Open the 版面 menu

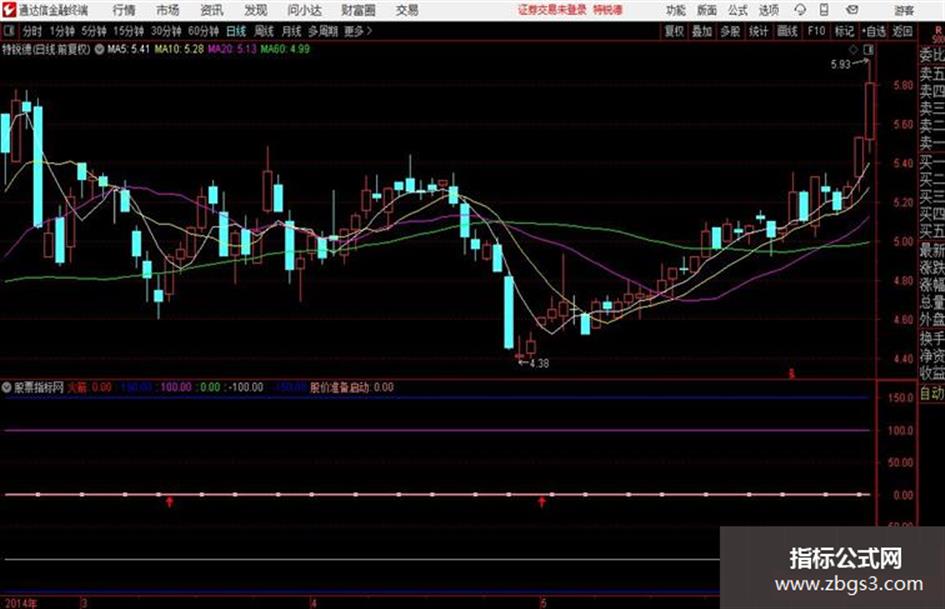click(707, 10)
